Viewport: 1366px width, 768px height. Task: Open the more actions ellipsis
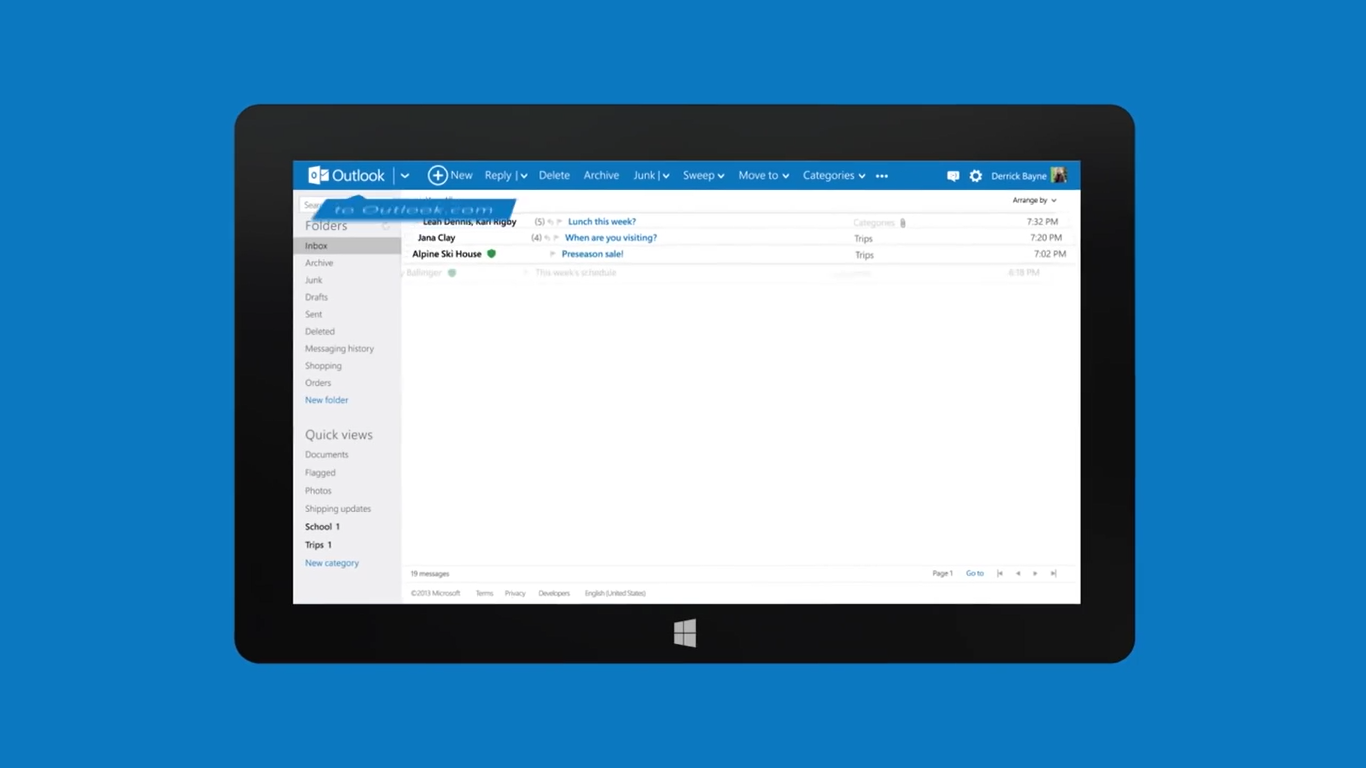coord(882,176)
